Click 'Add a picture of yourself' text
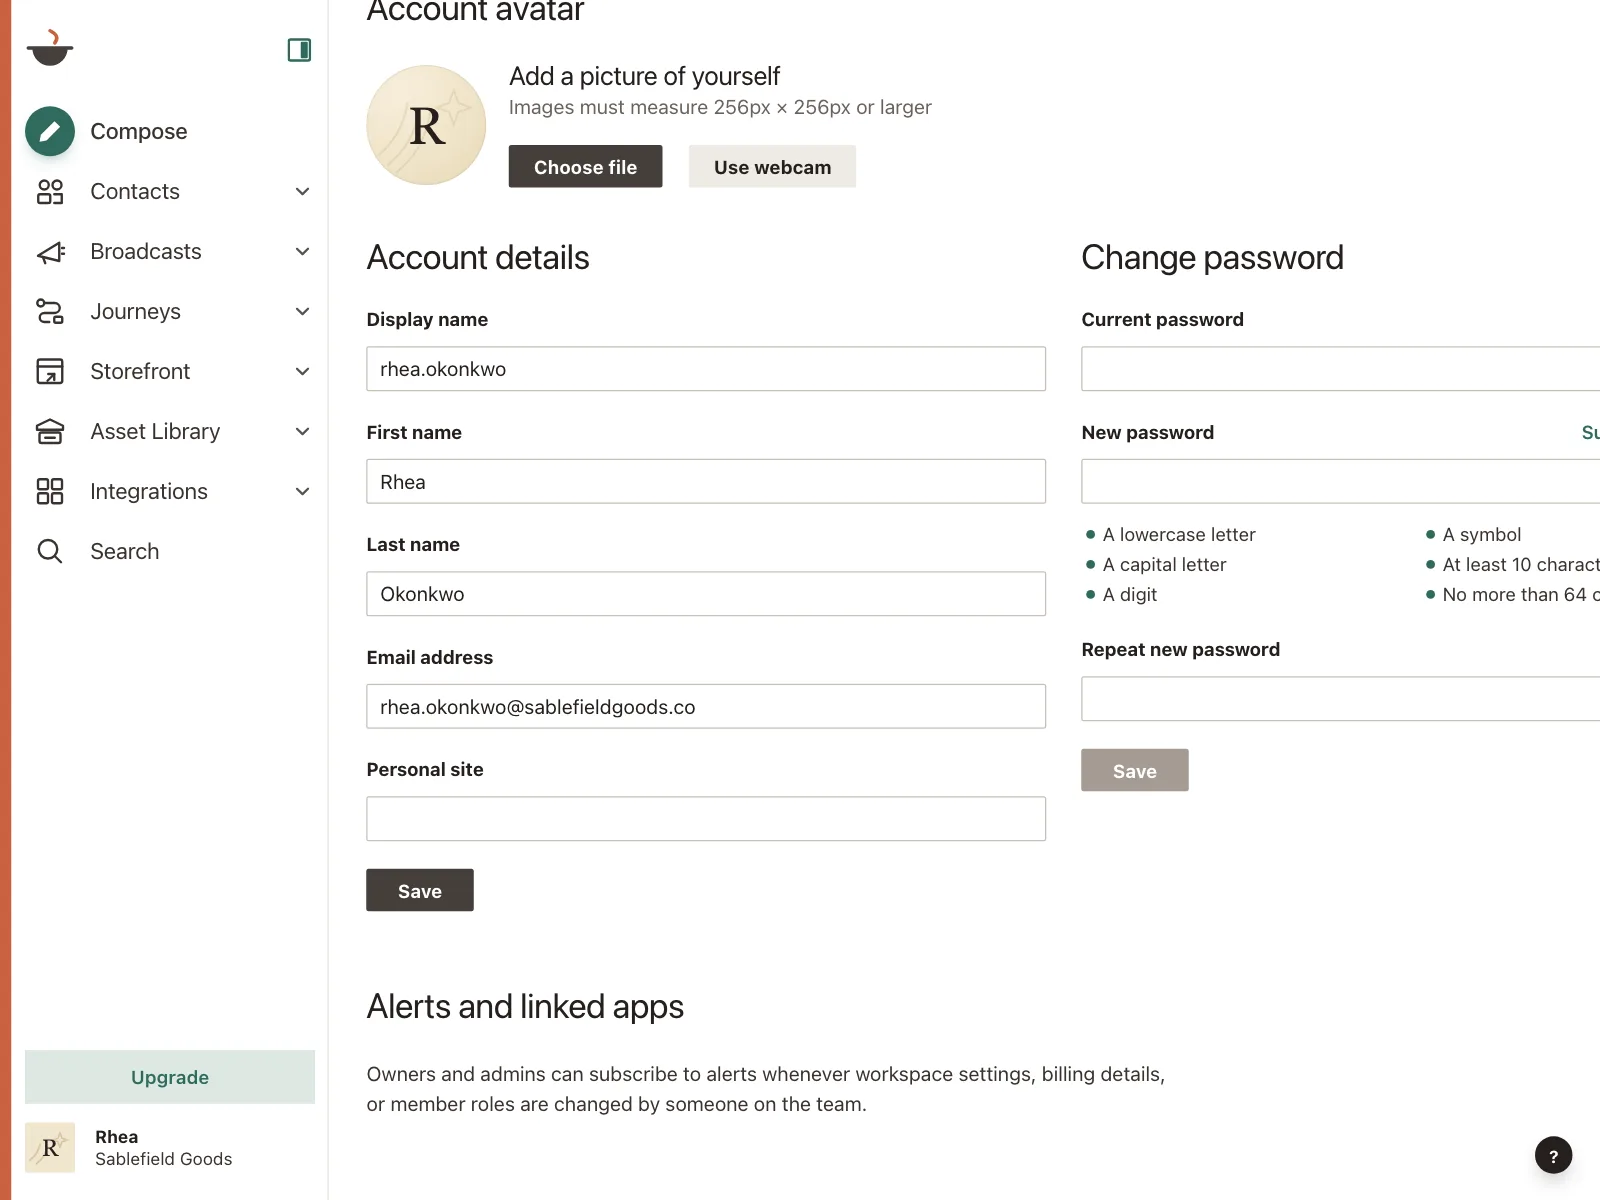Image resolution: width=1600 pixels, height=1200 pixels. (x=644, y=76)
